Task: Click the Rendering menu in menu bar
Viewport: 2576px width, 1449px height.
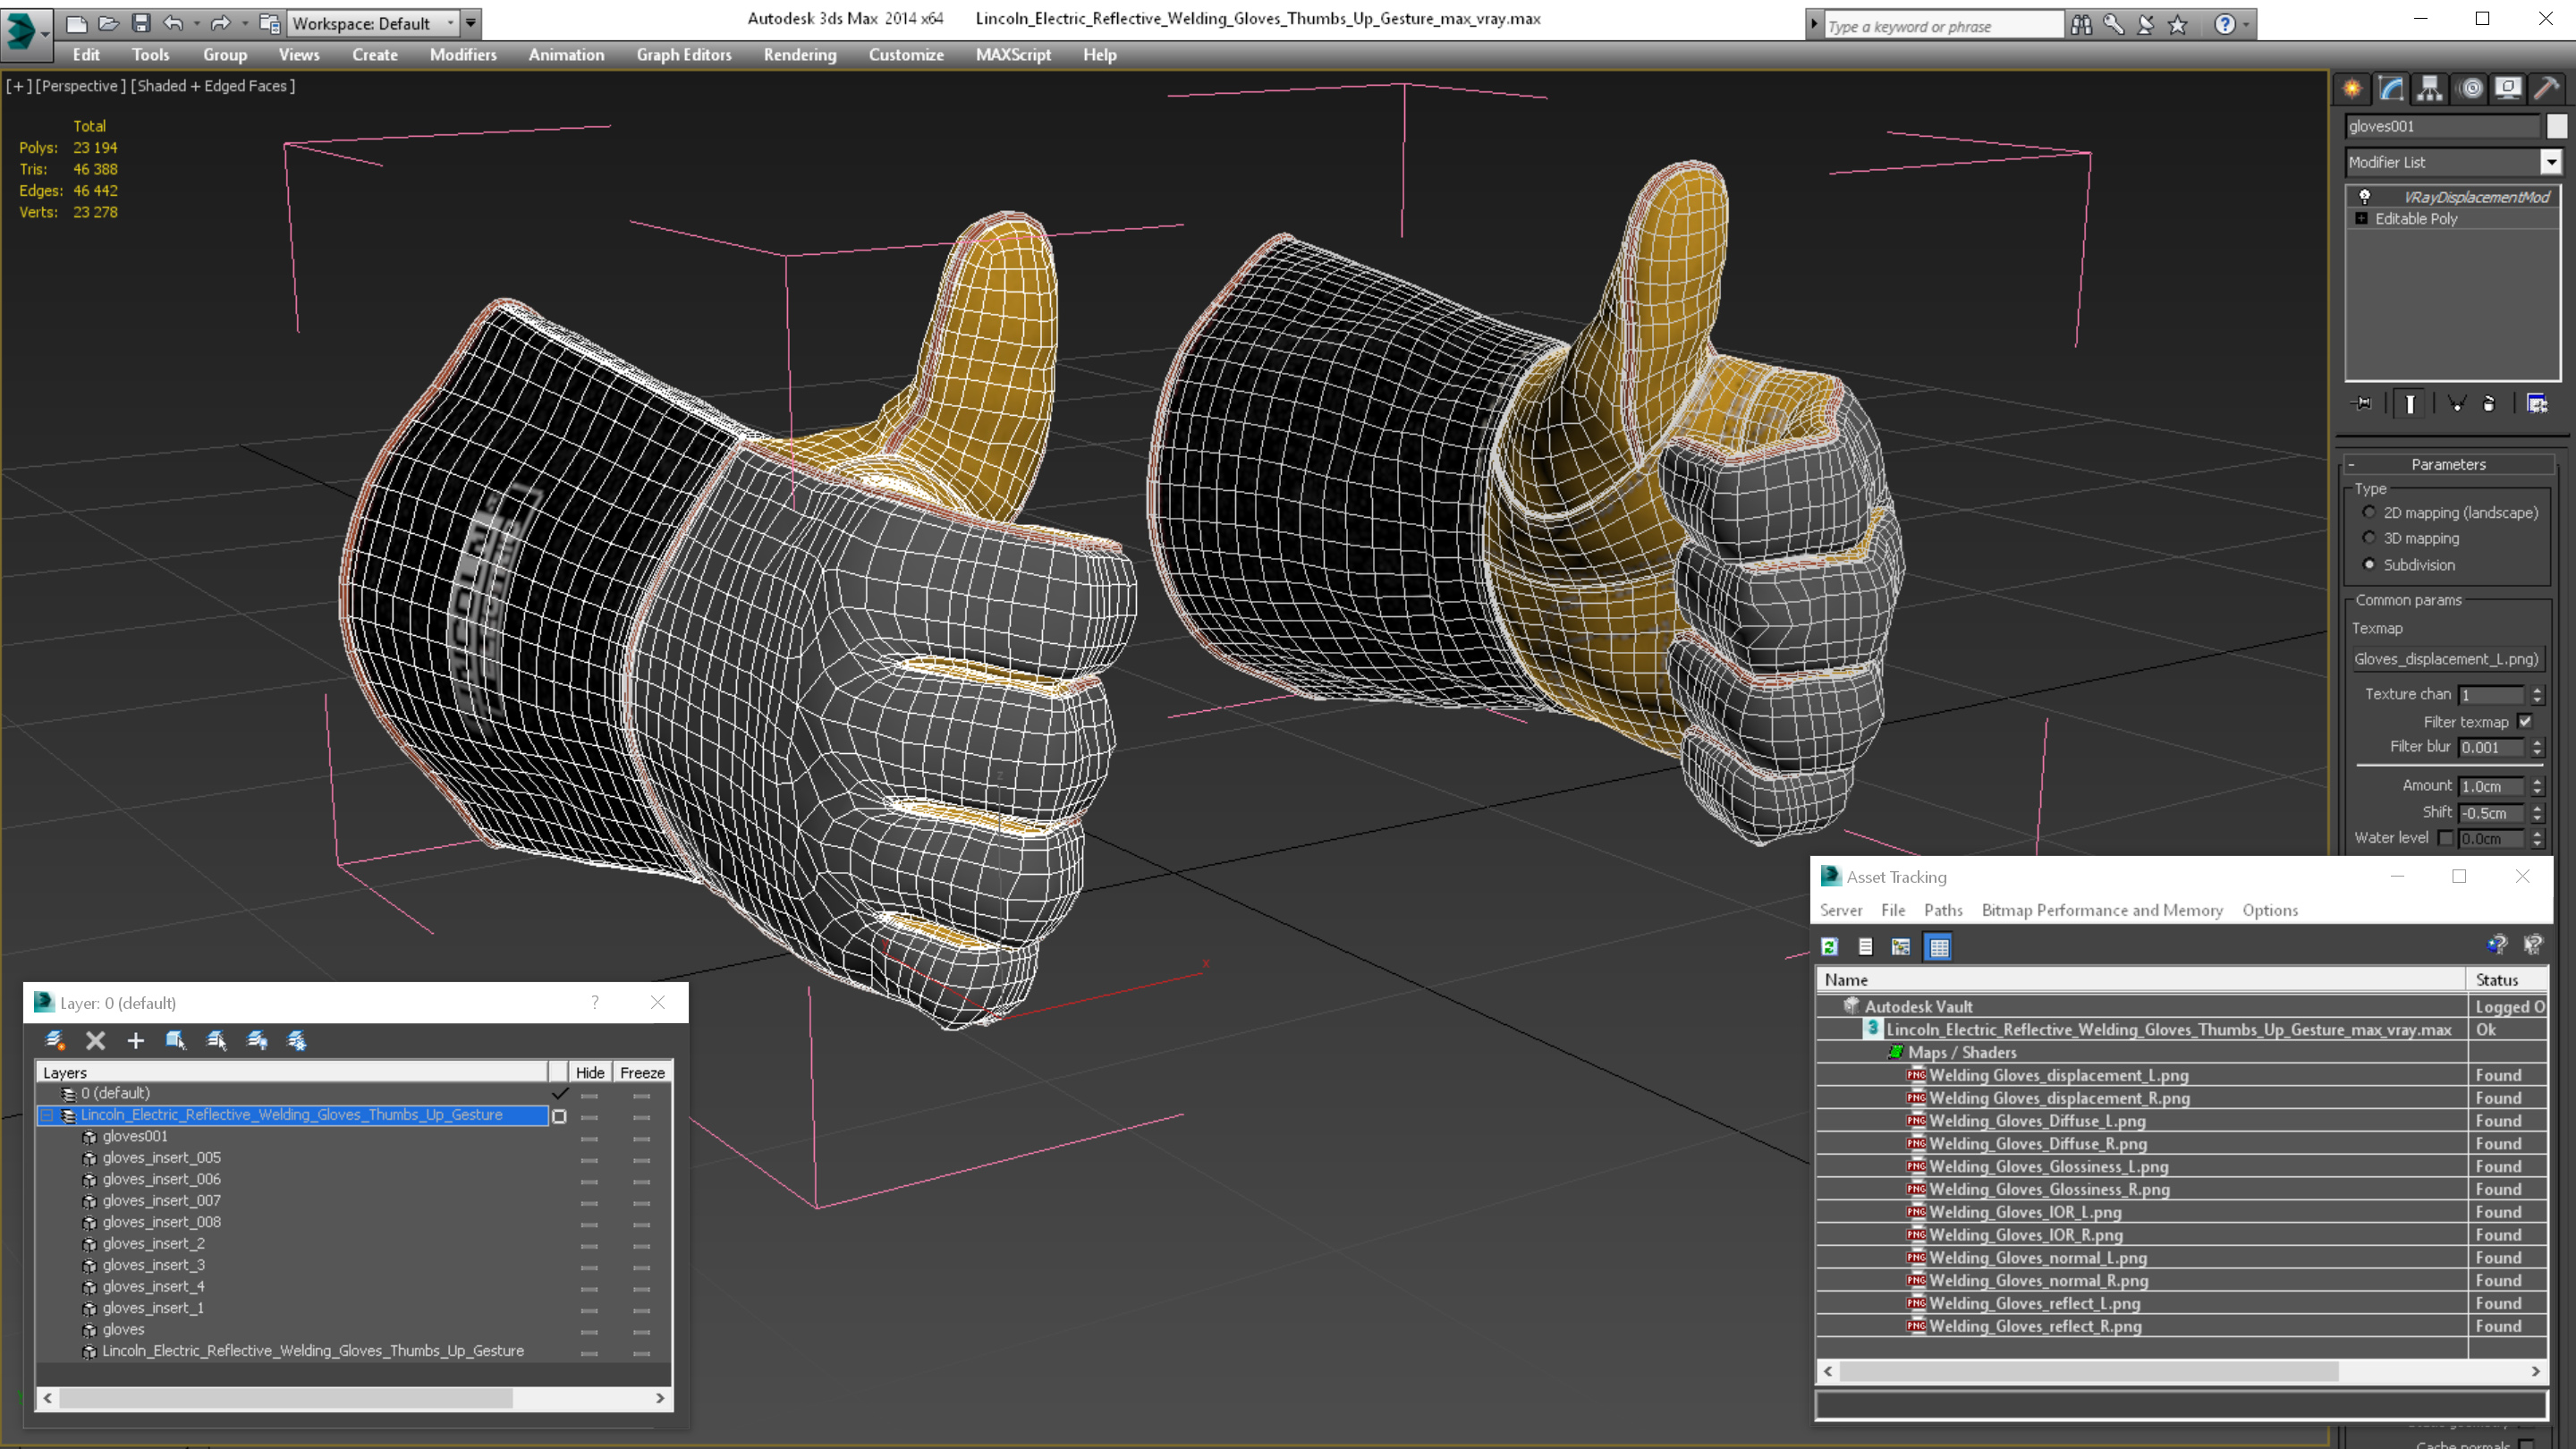Action: pos(800,55)
